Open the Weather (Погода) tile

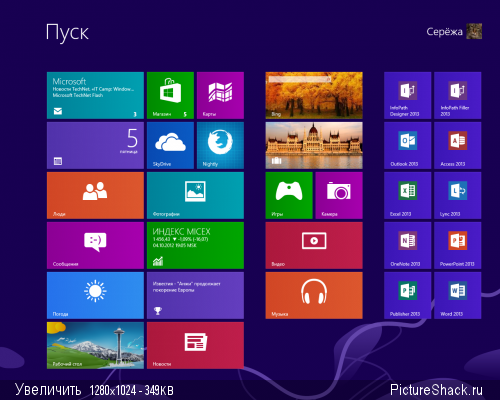click(95, 295)
